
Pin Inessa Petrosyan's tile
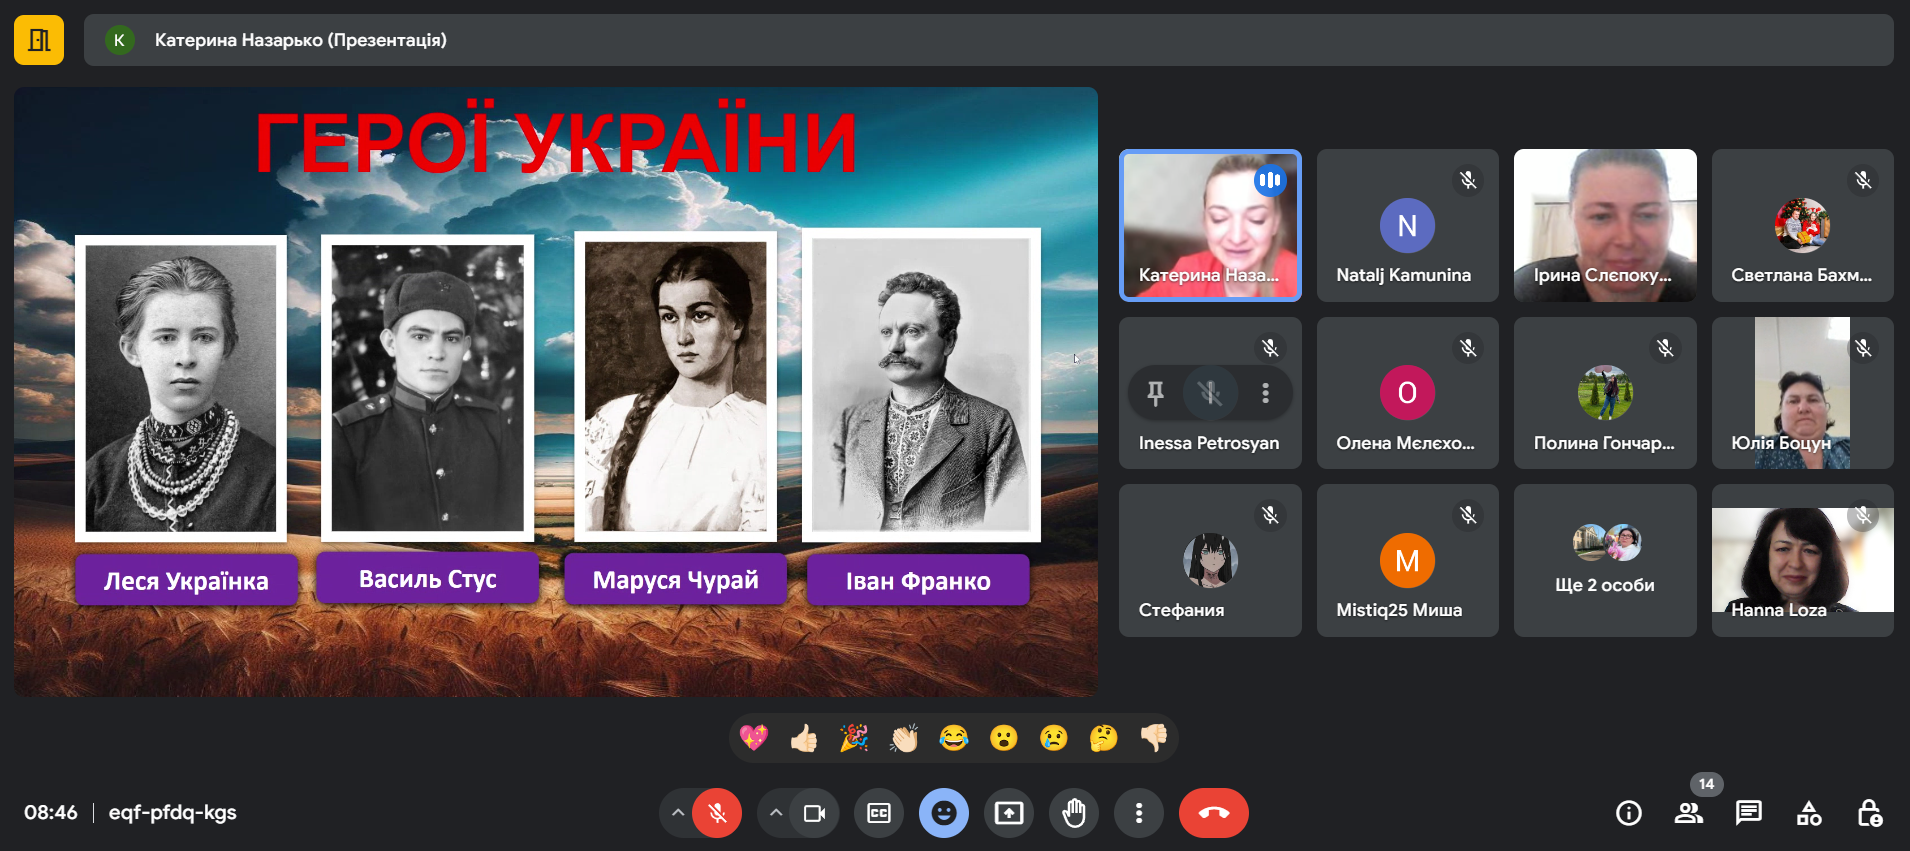click(1155, 393)
